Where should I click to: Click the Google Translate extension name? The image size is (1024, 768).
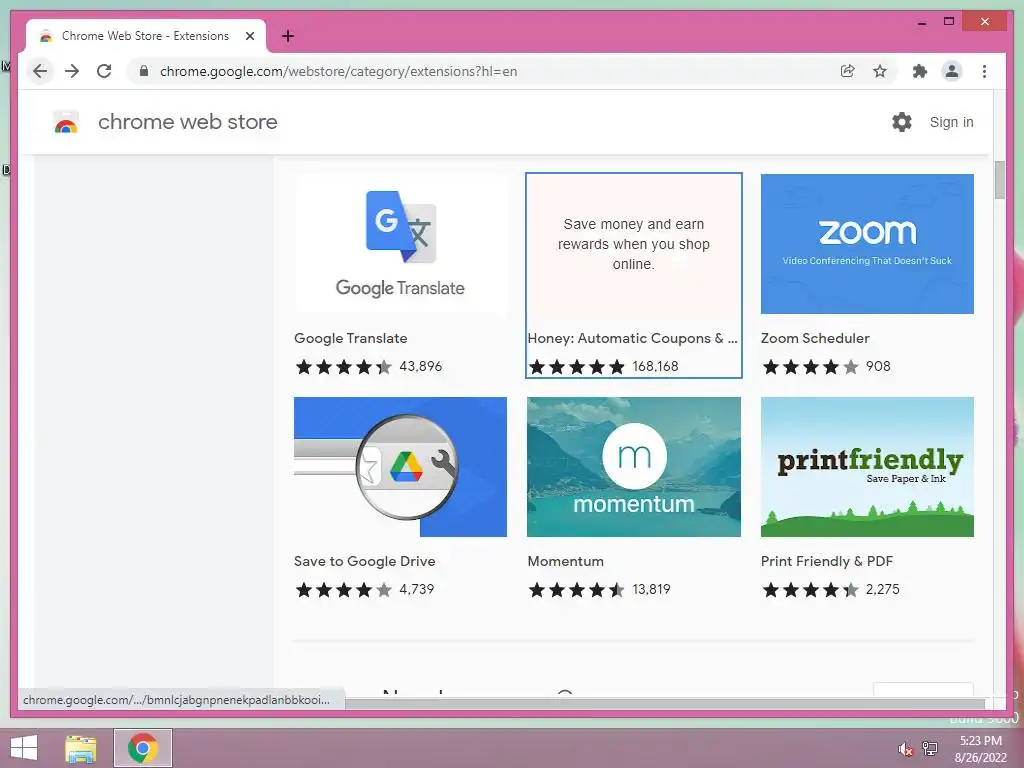coord(351,338)
